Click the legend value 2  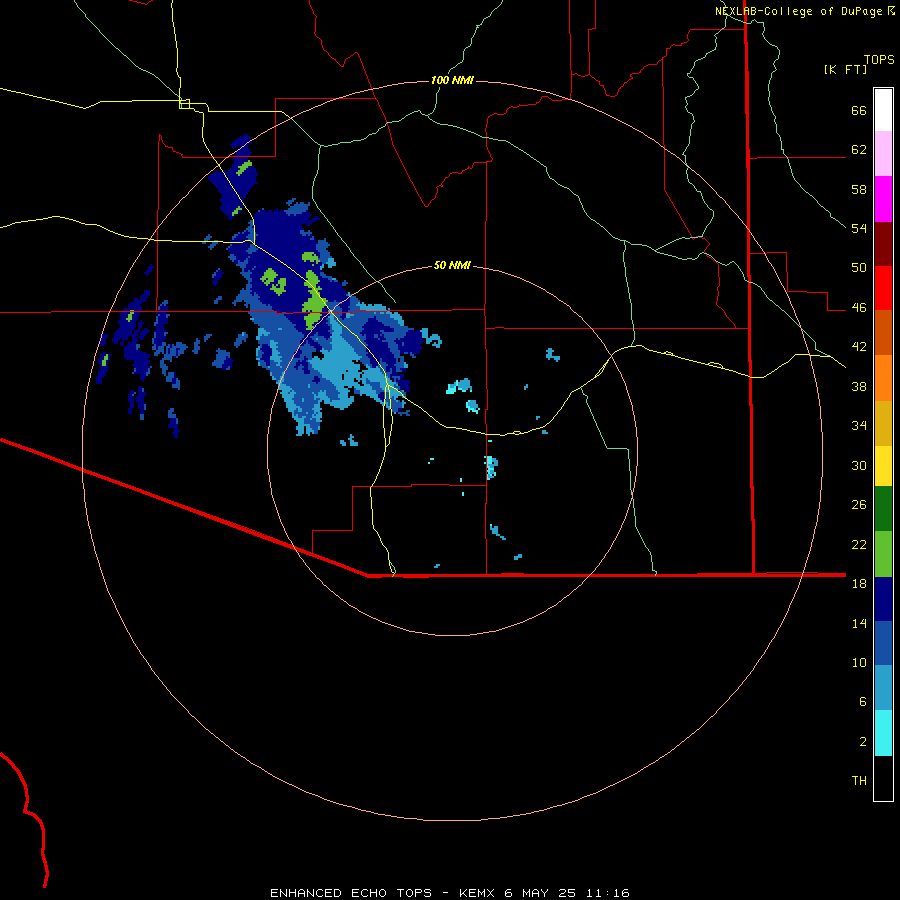pos(863,742)
